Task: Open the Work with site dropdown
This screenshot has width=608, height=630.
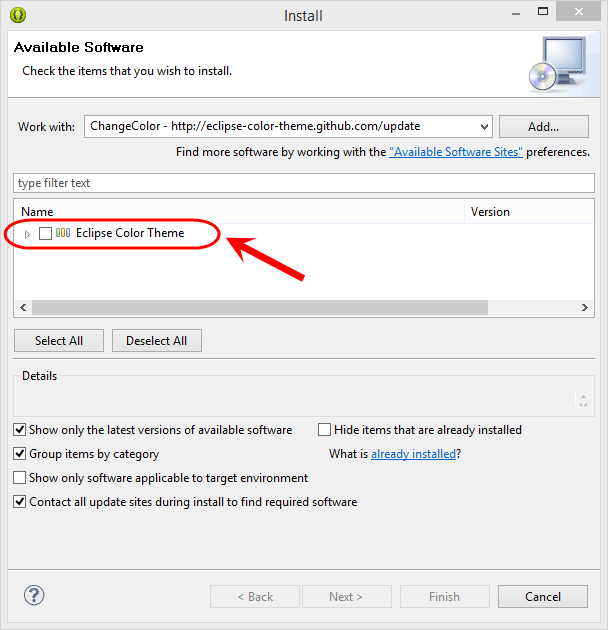Action: point(484,127)
